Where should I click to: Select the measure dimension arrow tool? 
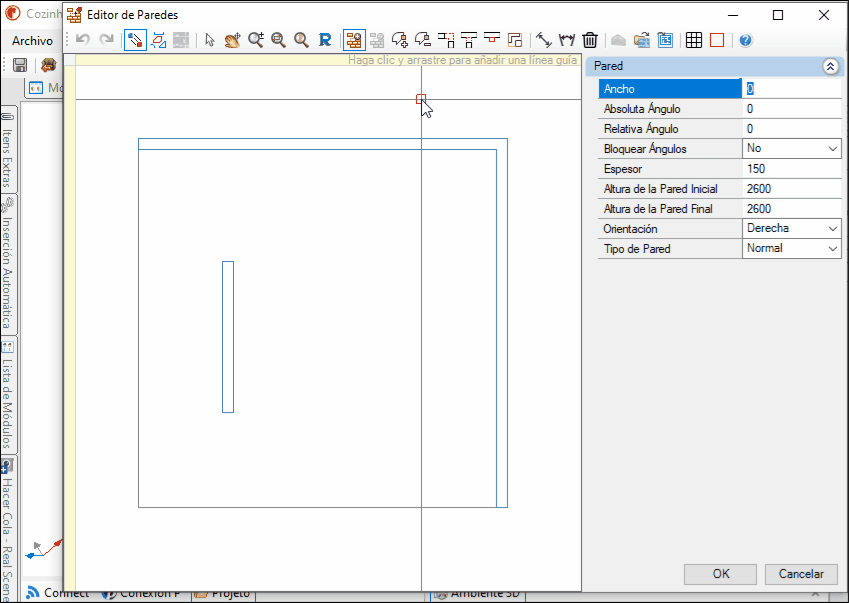pyautogui.click(x=543, y=40)
